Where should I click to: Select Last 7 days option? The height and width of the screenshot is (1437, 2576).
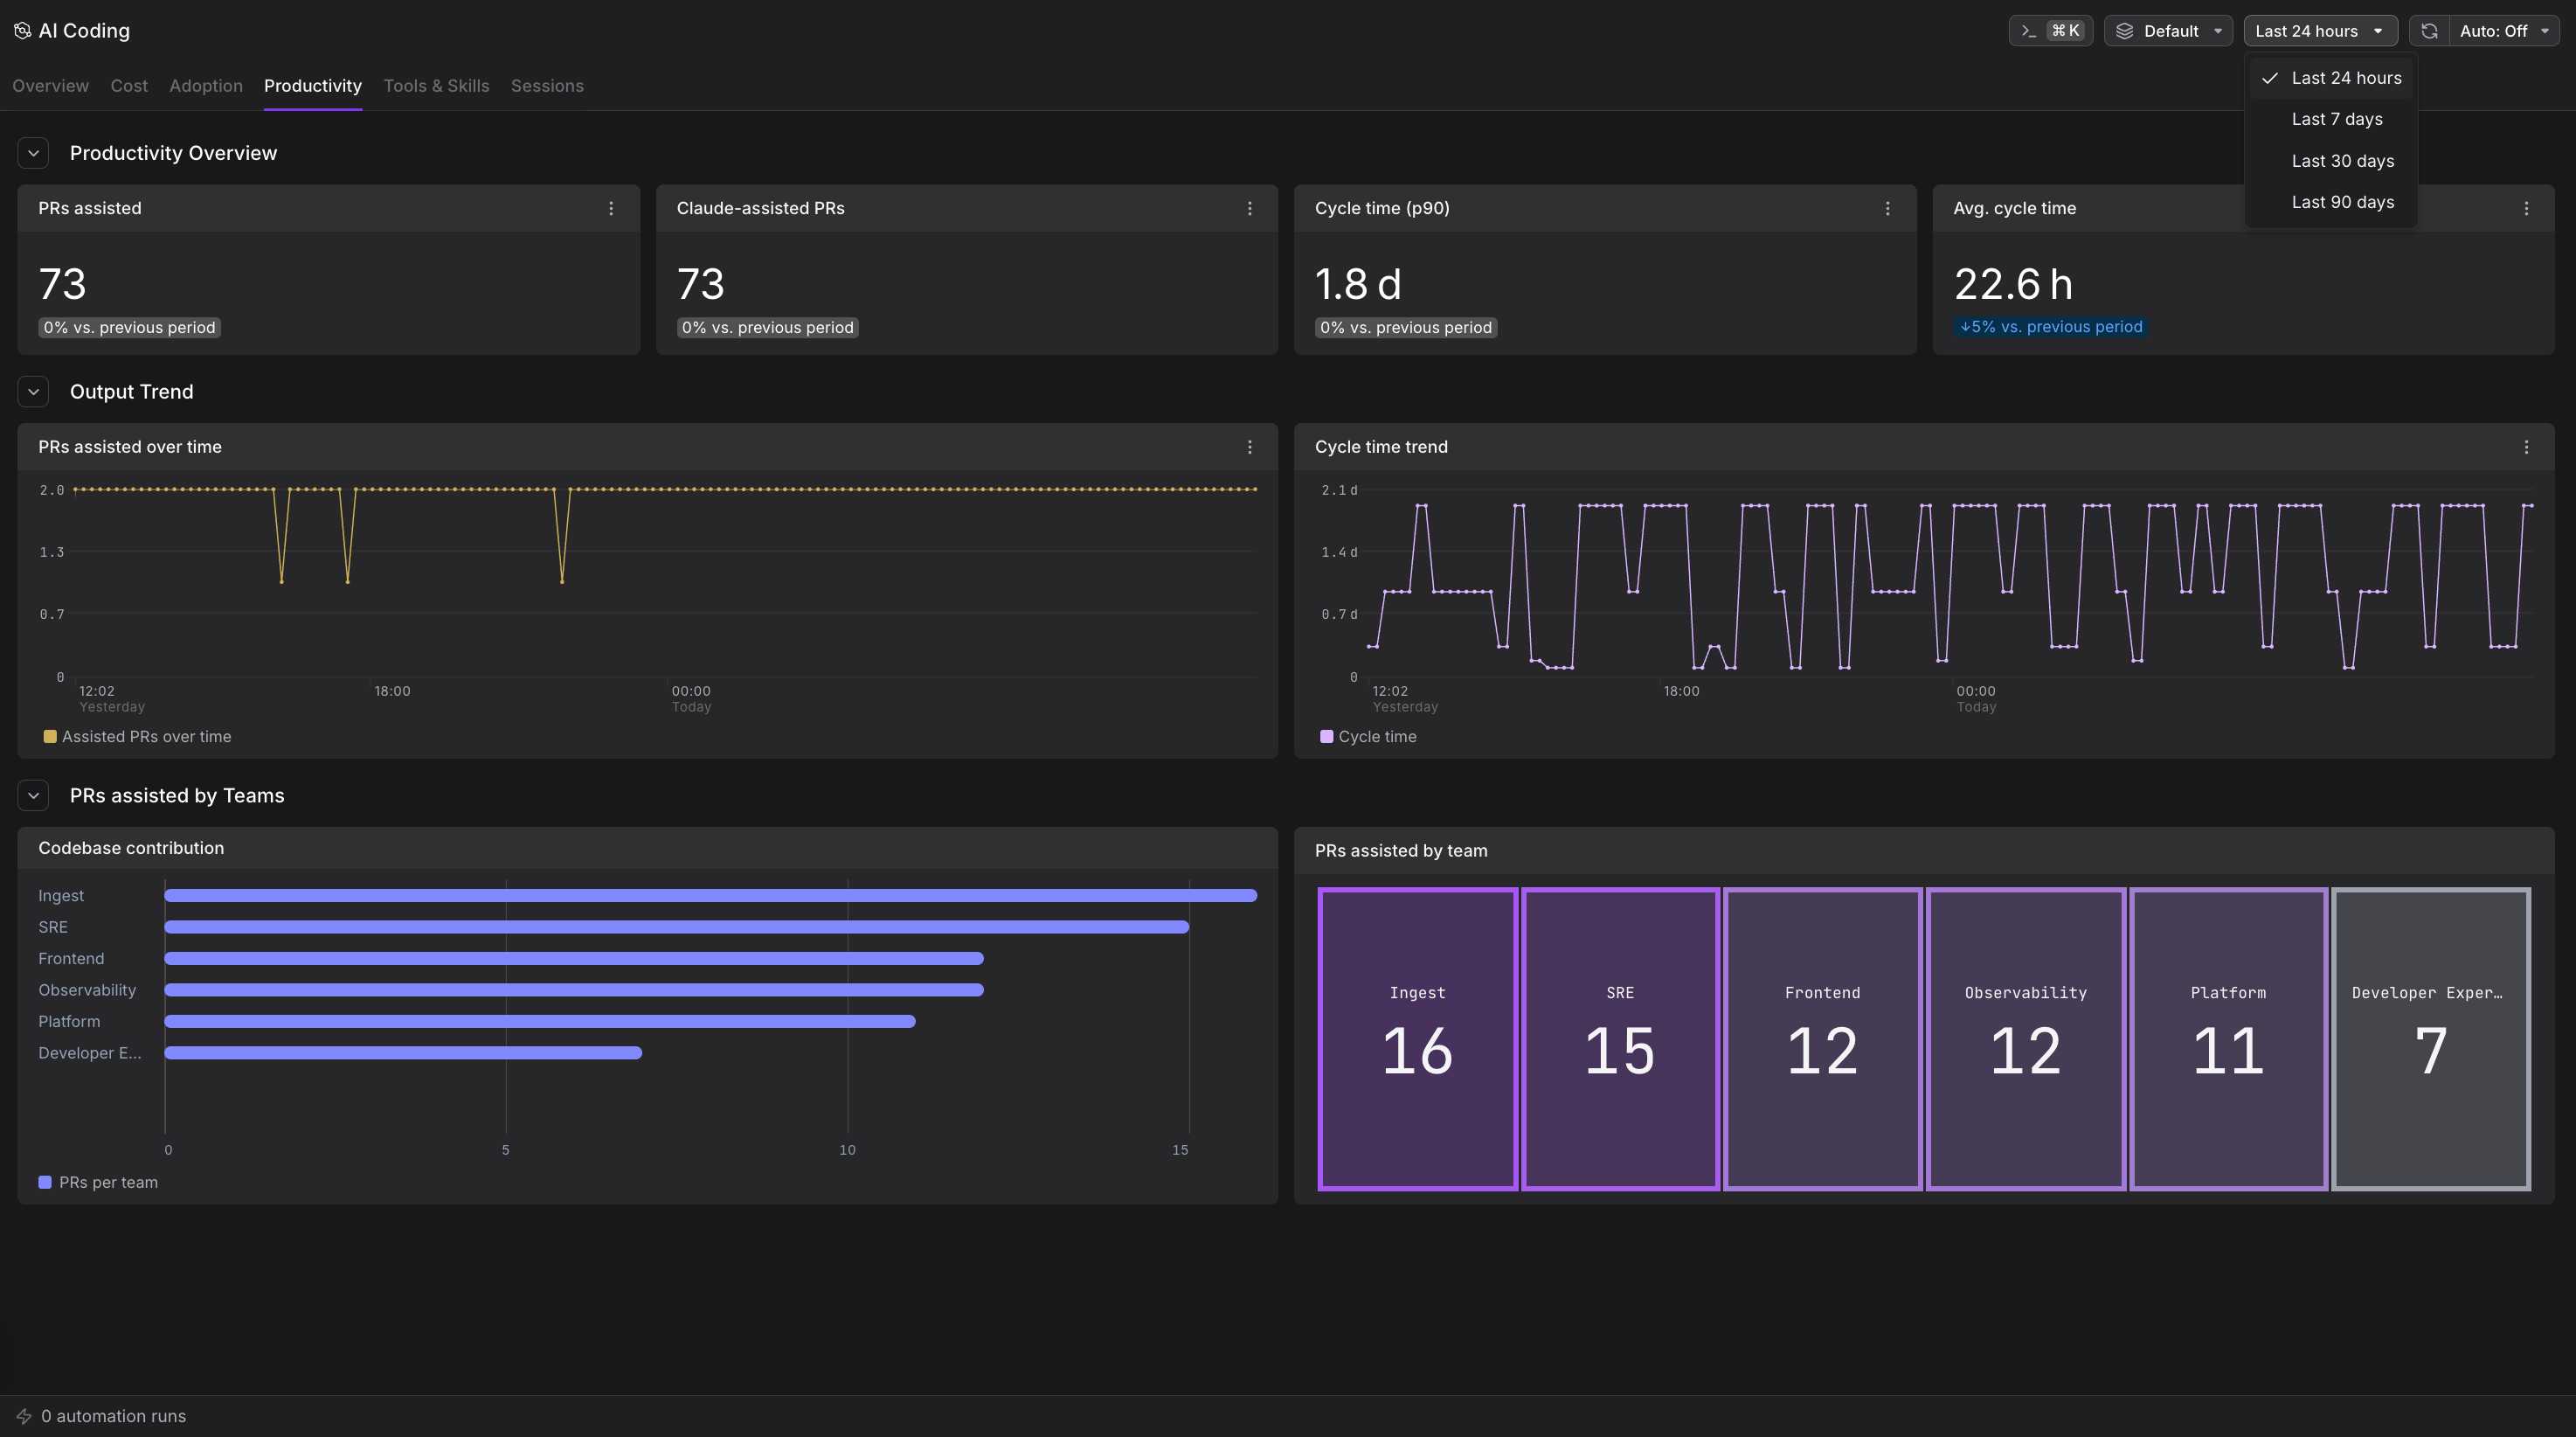click(2331, 119)
